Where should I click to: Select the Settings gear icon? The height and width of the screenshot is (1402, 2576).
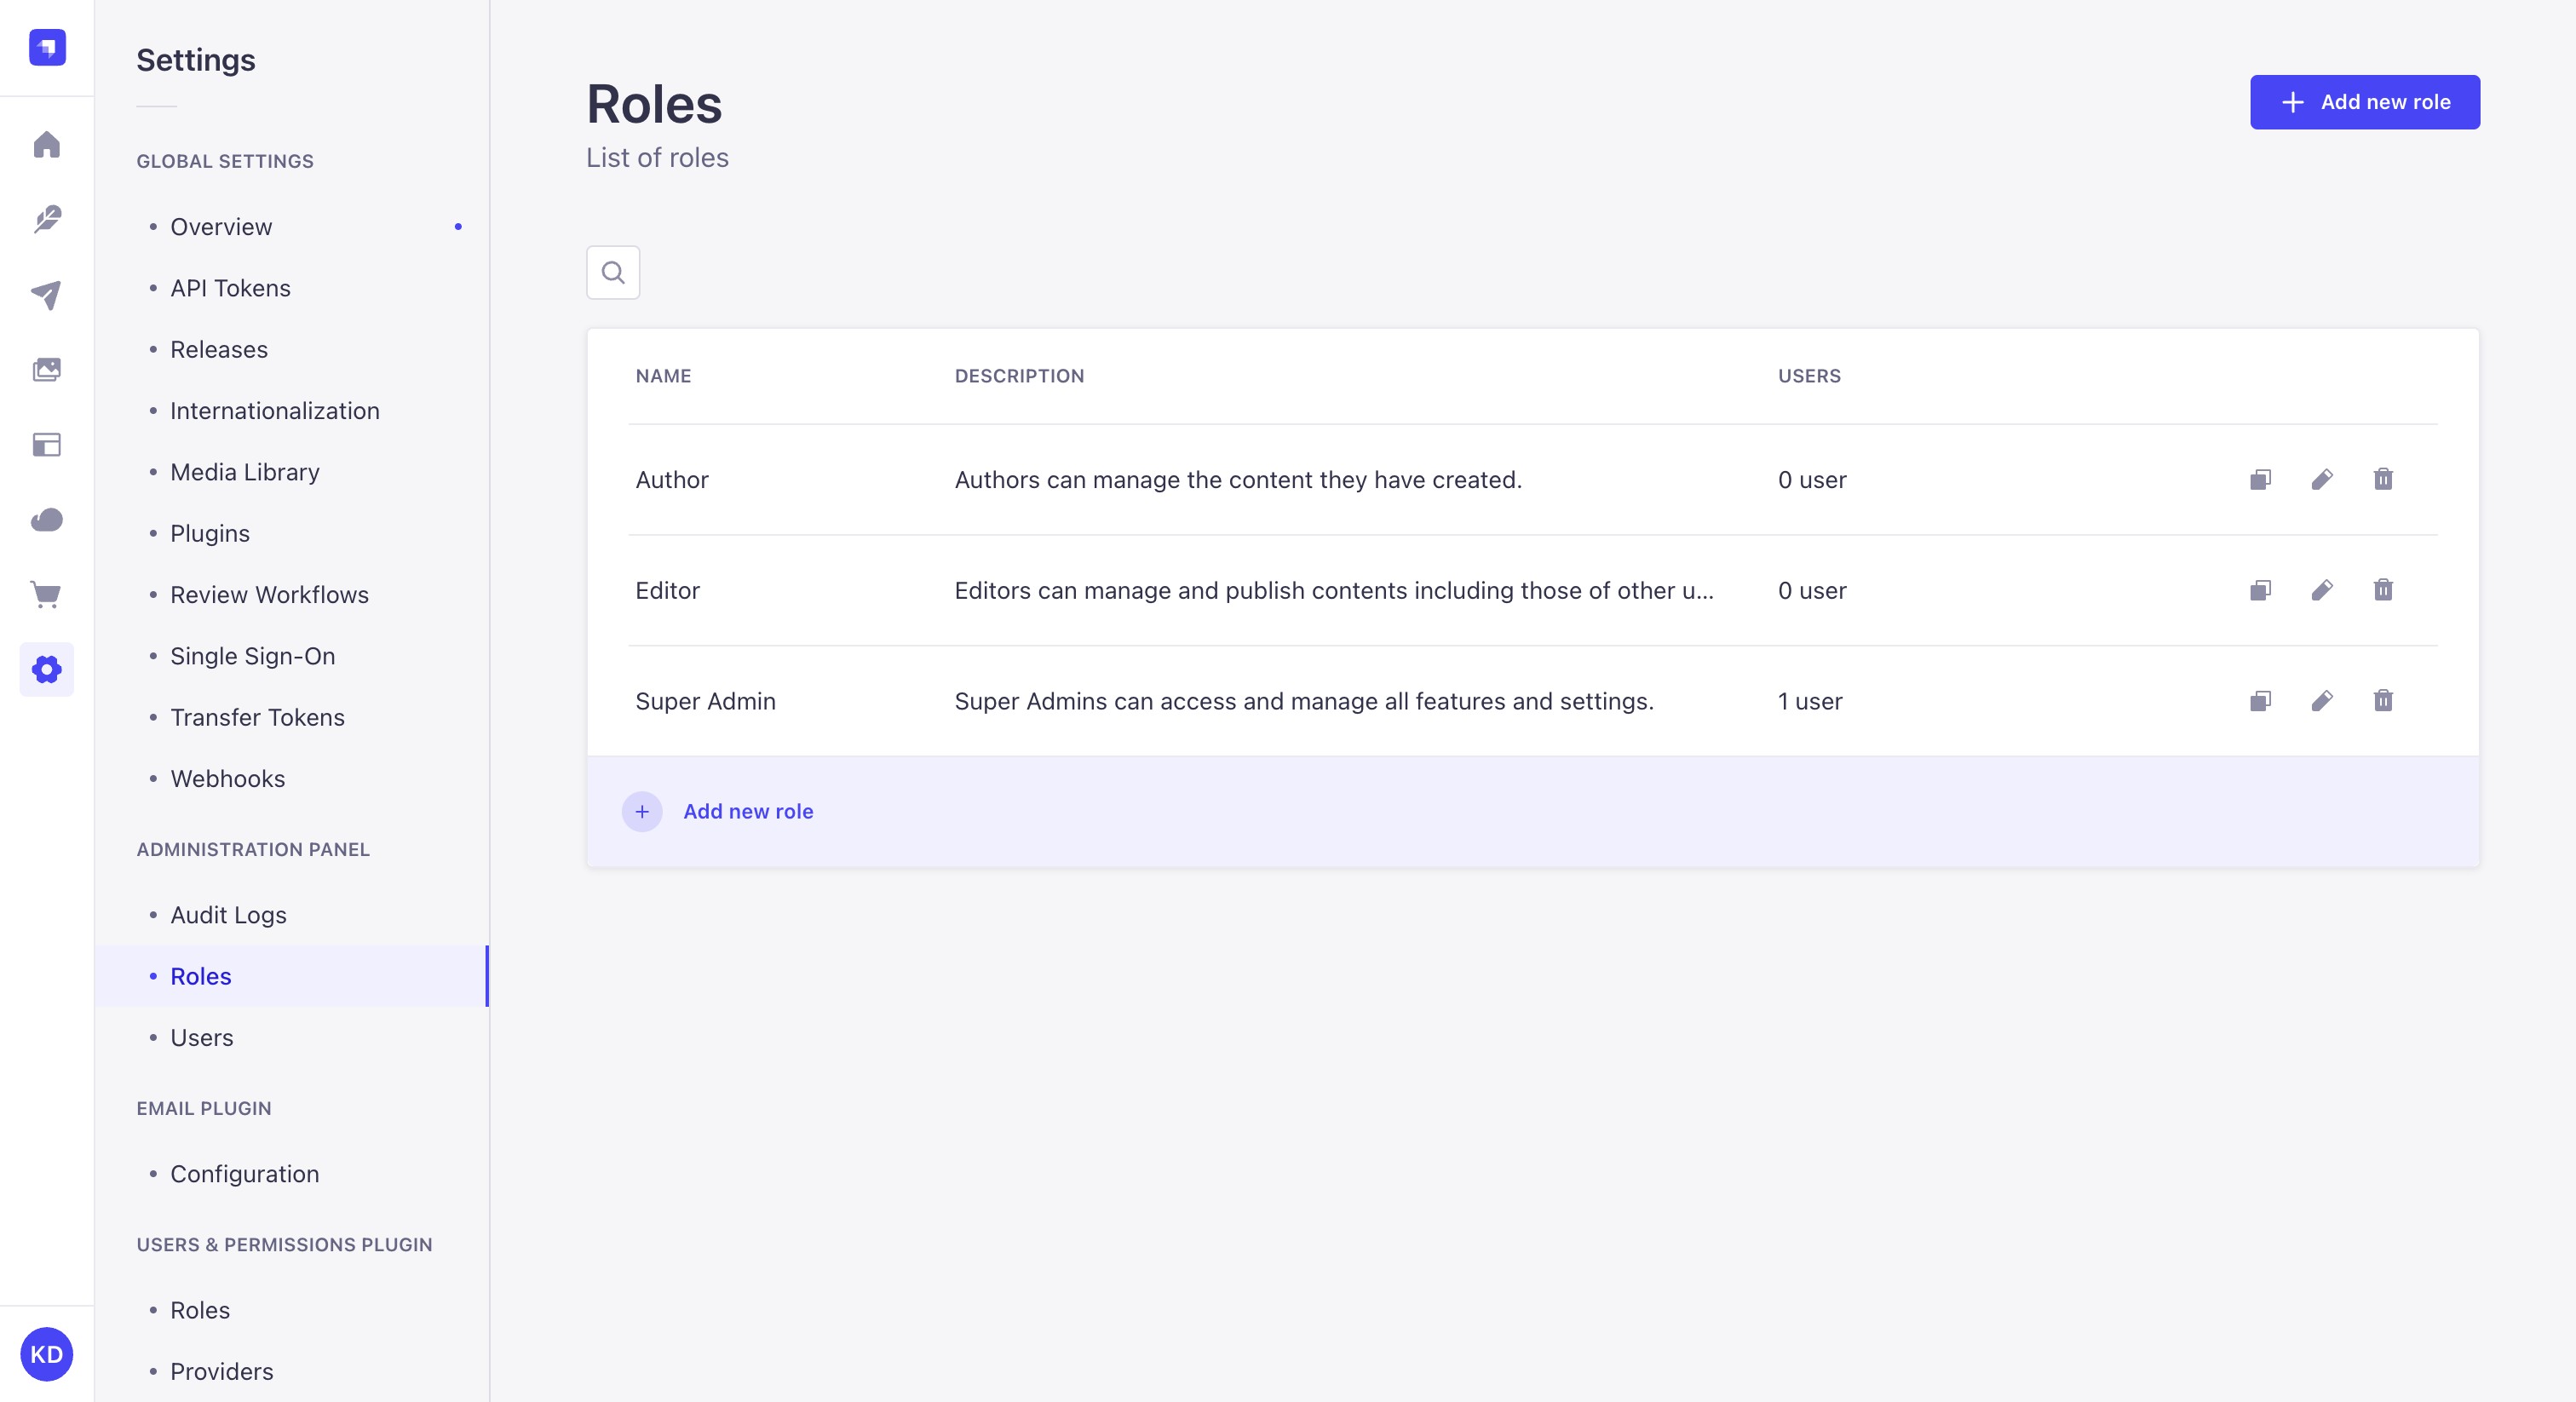pos(47,669)
